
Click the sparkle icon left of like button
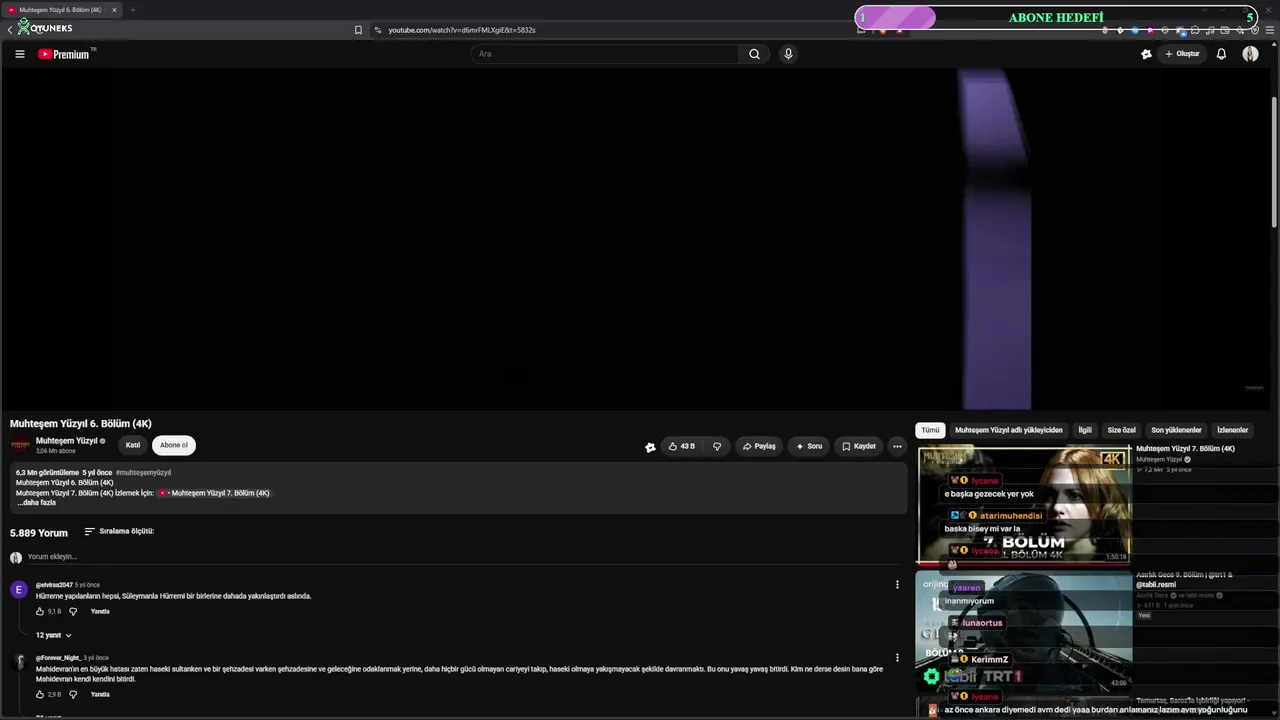650,447
